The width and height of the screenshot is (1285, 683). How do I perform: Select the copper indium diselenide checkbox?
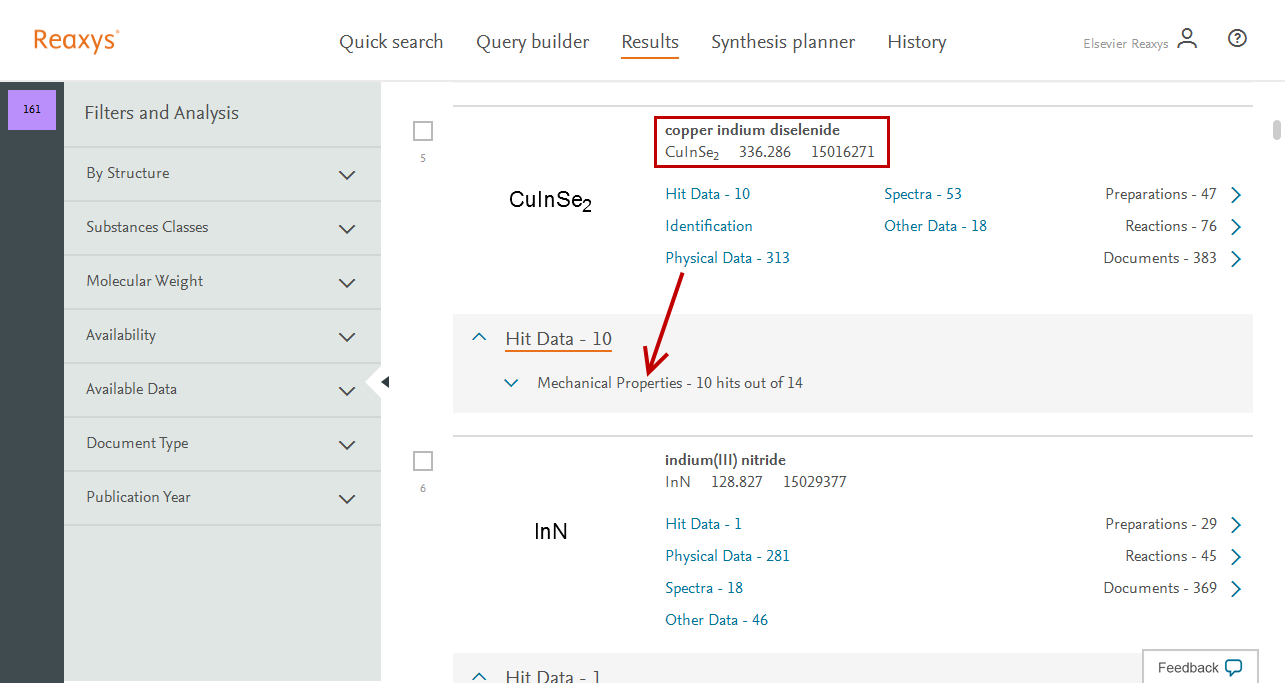[x=423, y=131]
